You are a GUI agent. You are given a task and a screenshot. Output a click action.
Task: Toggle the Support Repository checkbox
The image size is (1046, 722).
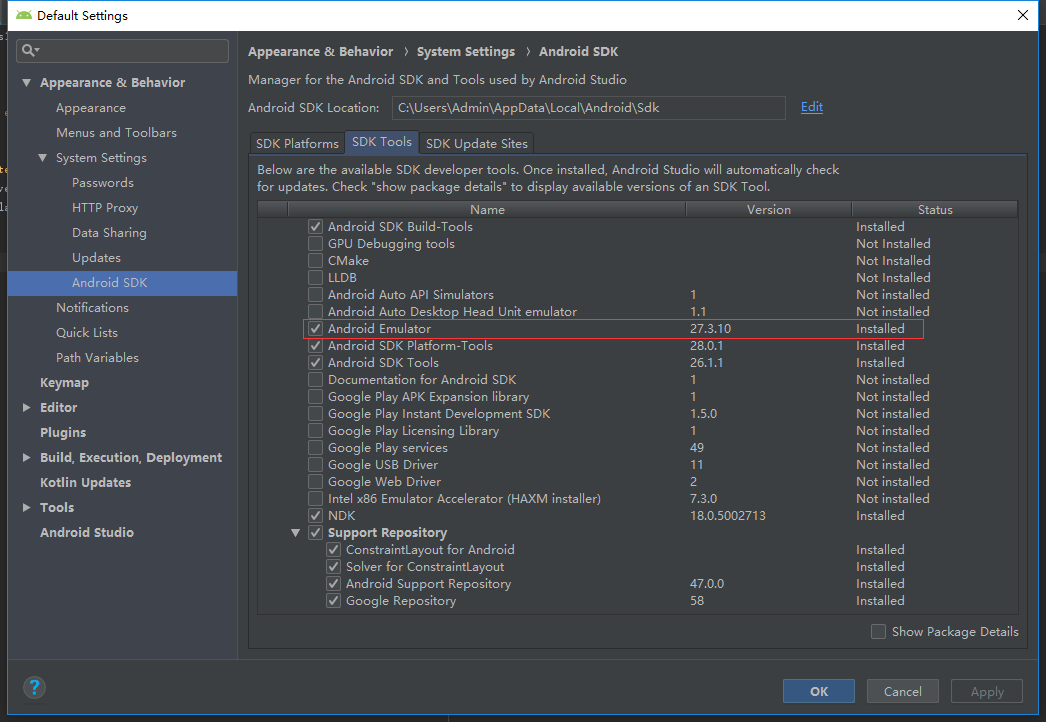(316, 532)
